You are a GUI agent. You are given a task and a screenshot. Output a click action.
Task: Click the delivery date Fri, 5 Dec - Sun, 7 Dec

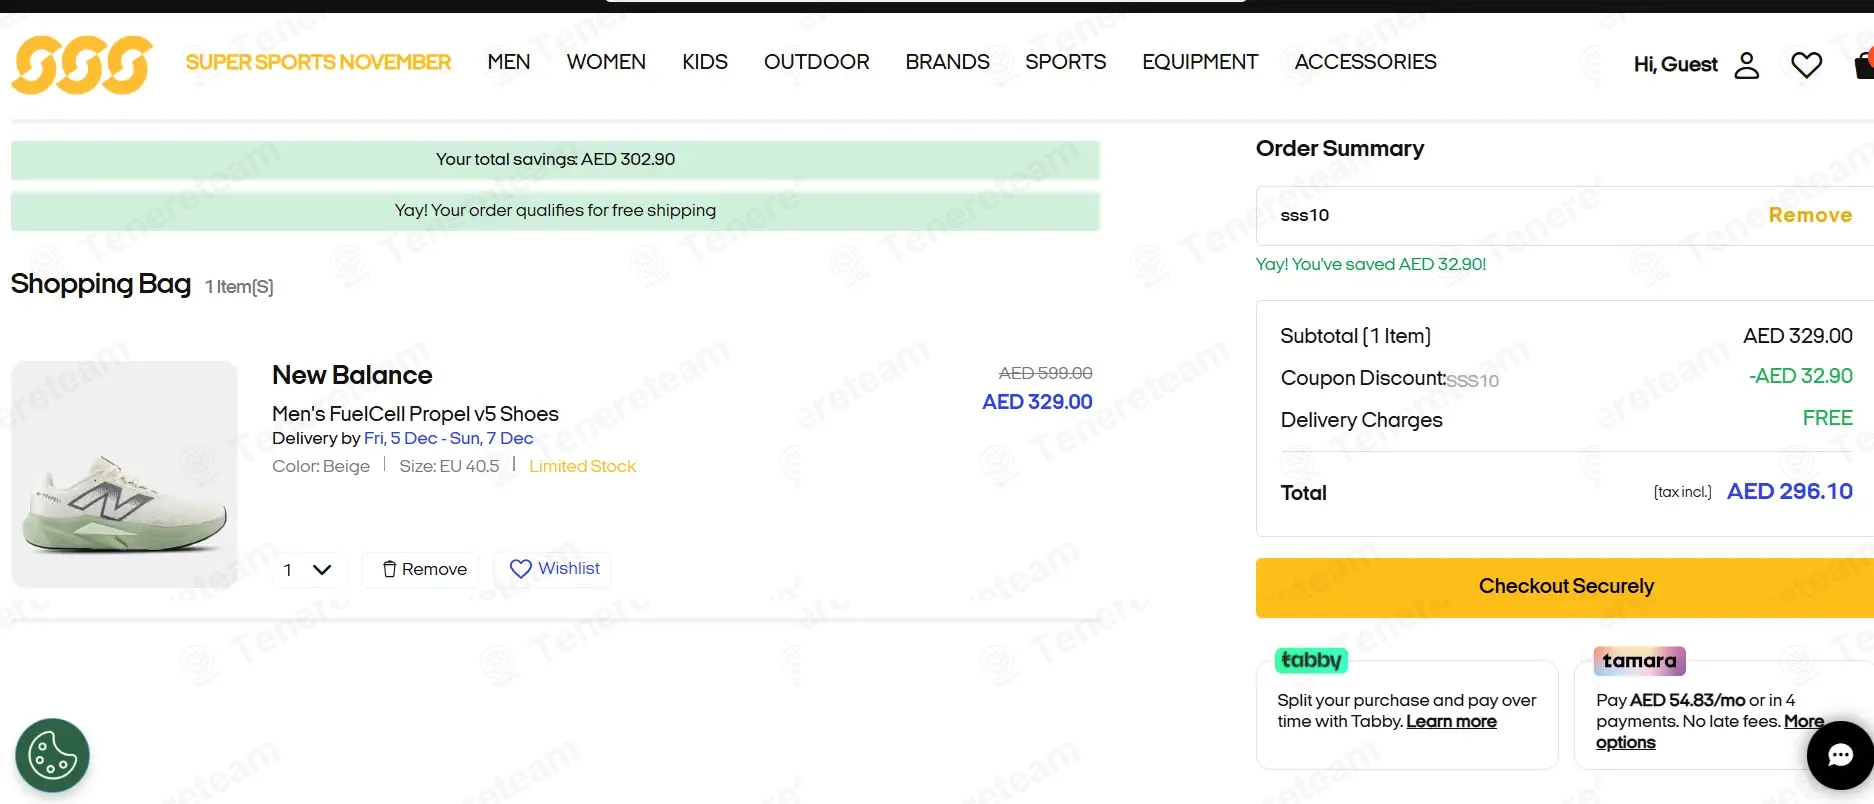click(x=448, y=439)
